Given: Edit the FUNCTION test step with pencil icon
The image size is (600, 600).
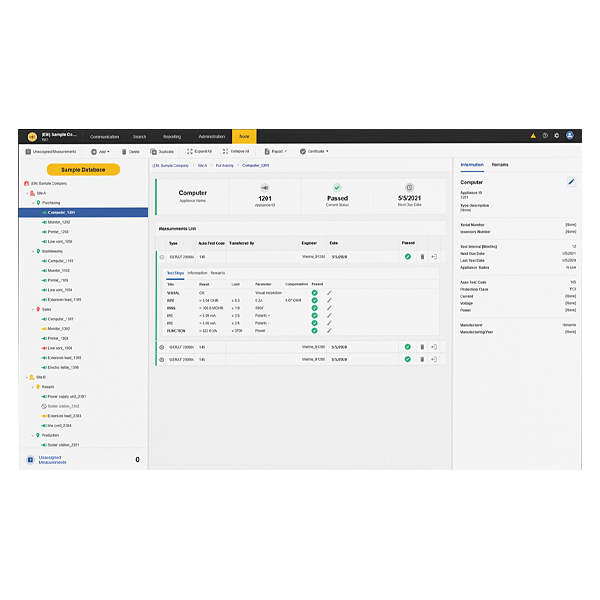Looking at the screenshot, I should point(329,331).
